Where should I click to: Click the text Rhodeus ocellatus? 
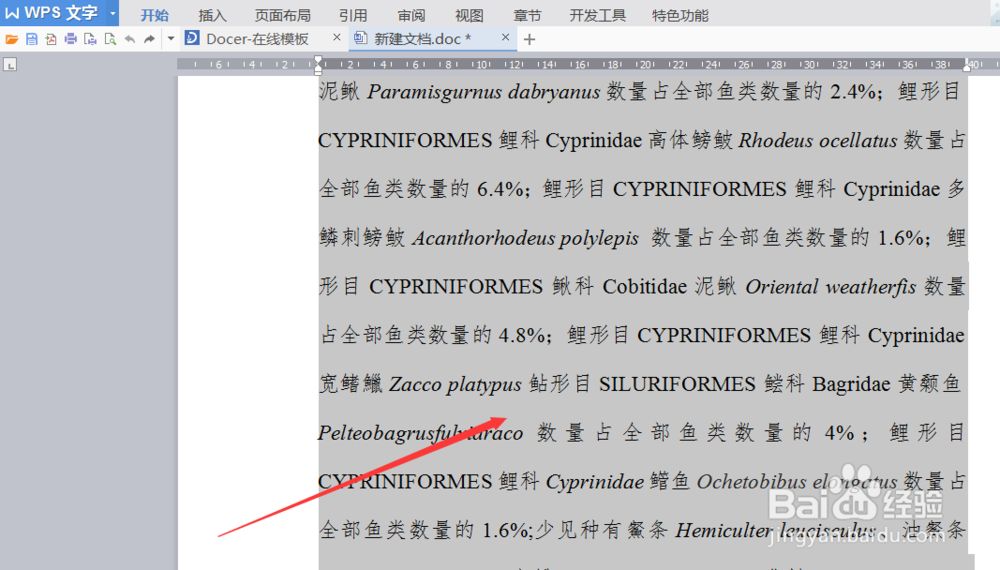[818, 140]
